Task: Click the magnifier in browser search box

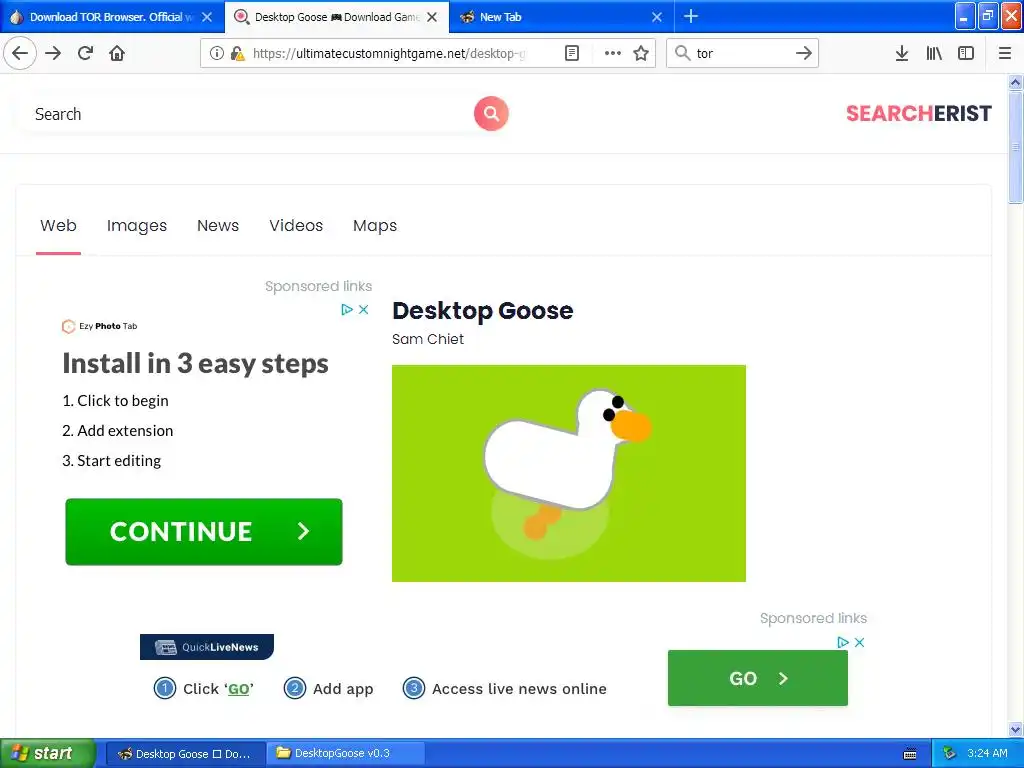Action: (682, 53)
